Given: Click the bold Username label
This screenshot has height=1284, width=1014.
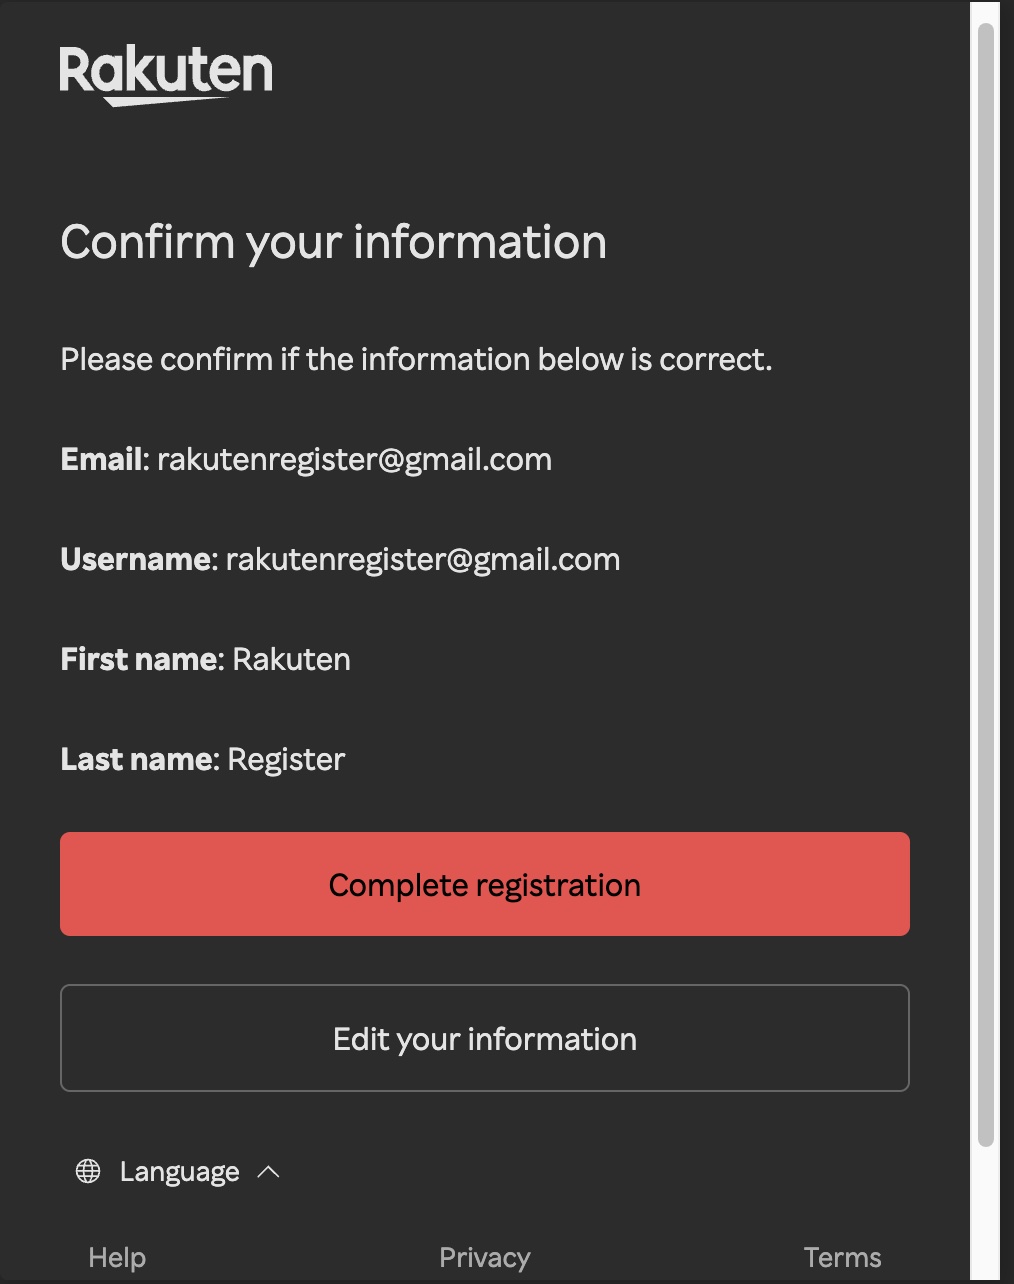Looking at the screenshot, I should 137,559.
